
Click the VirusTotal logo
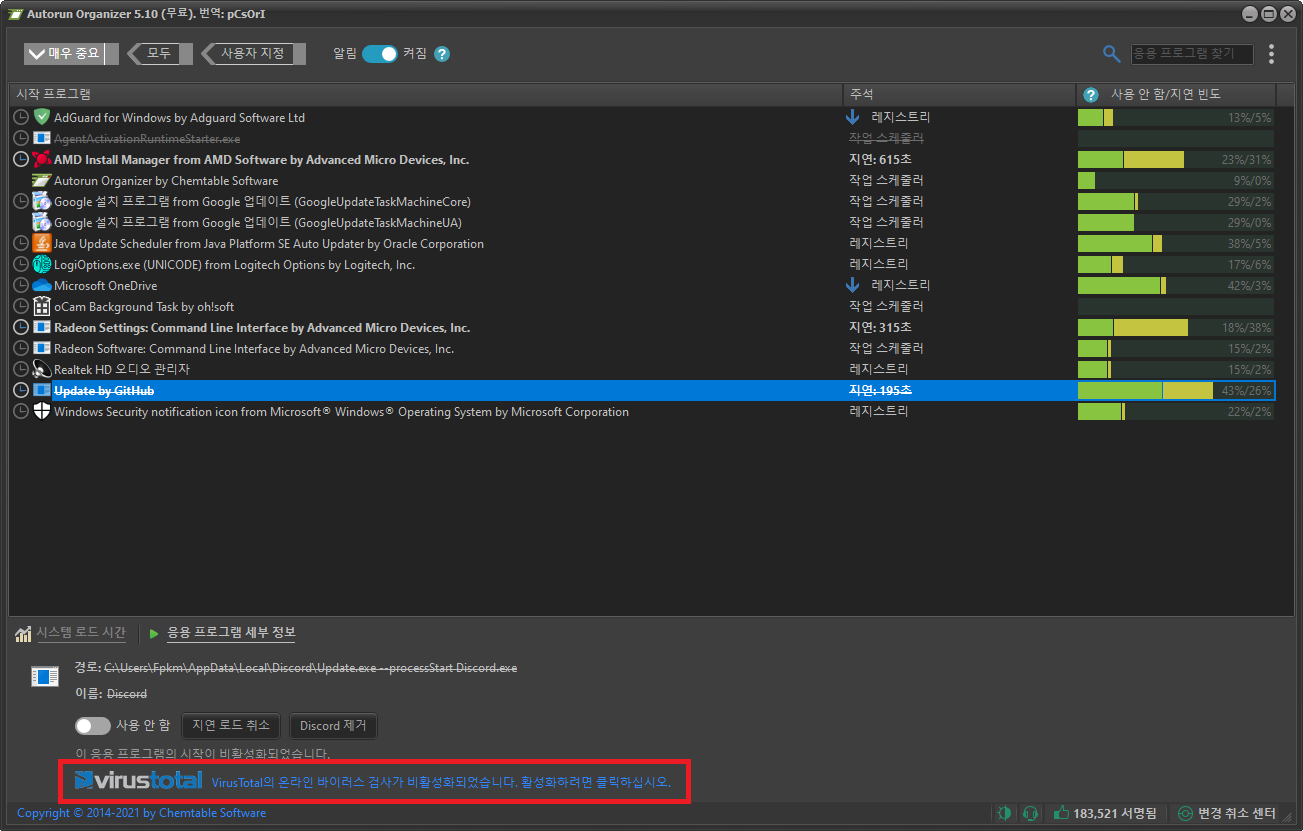coord(139,780)
